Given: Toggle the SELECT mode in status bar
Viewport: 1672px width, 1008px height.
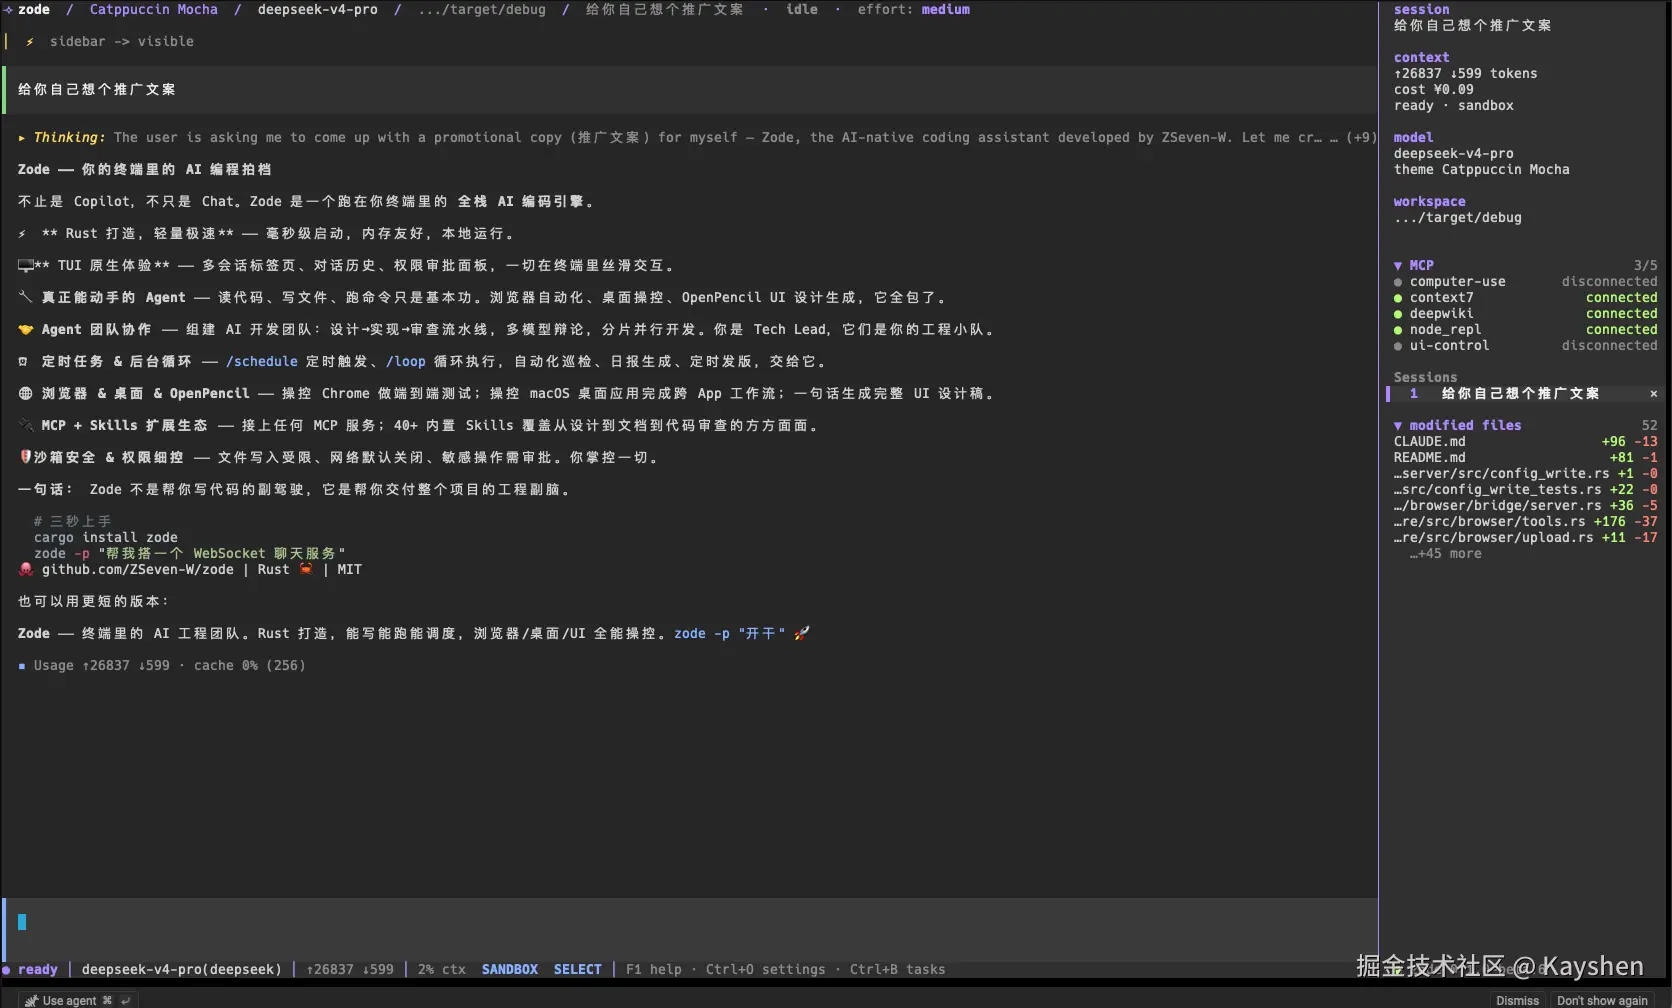Looking at the screenshot, I should (578, 970).
